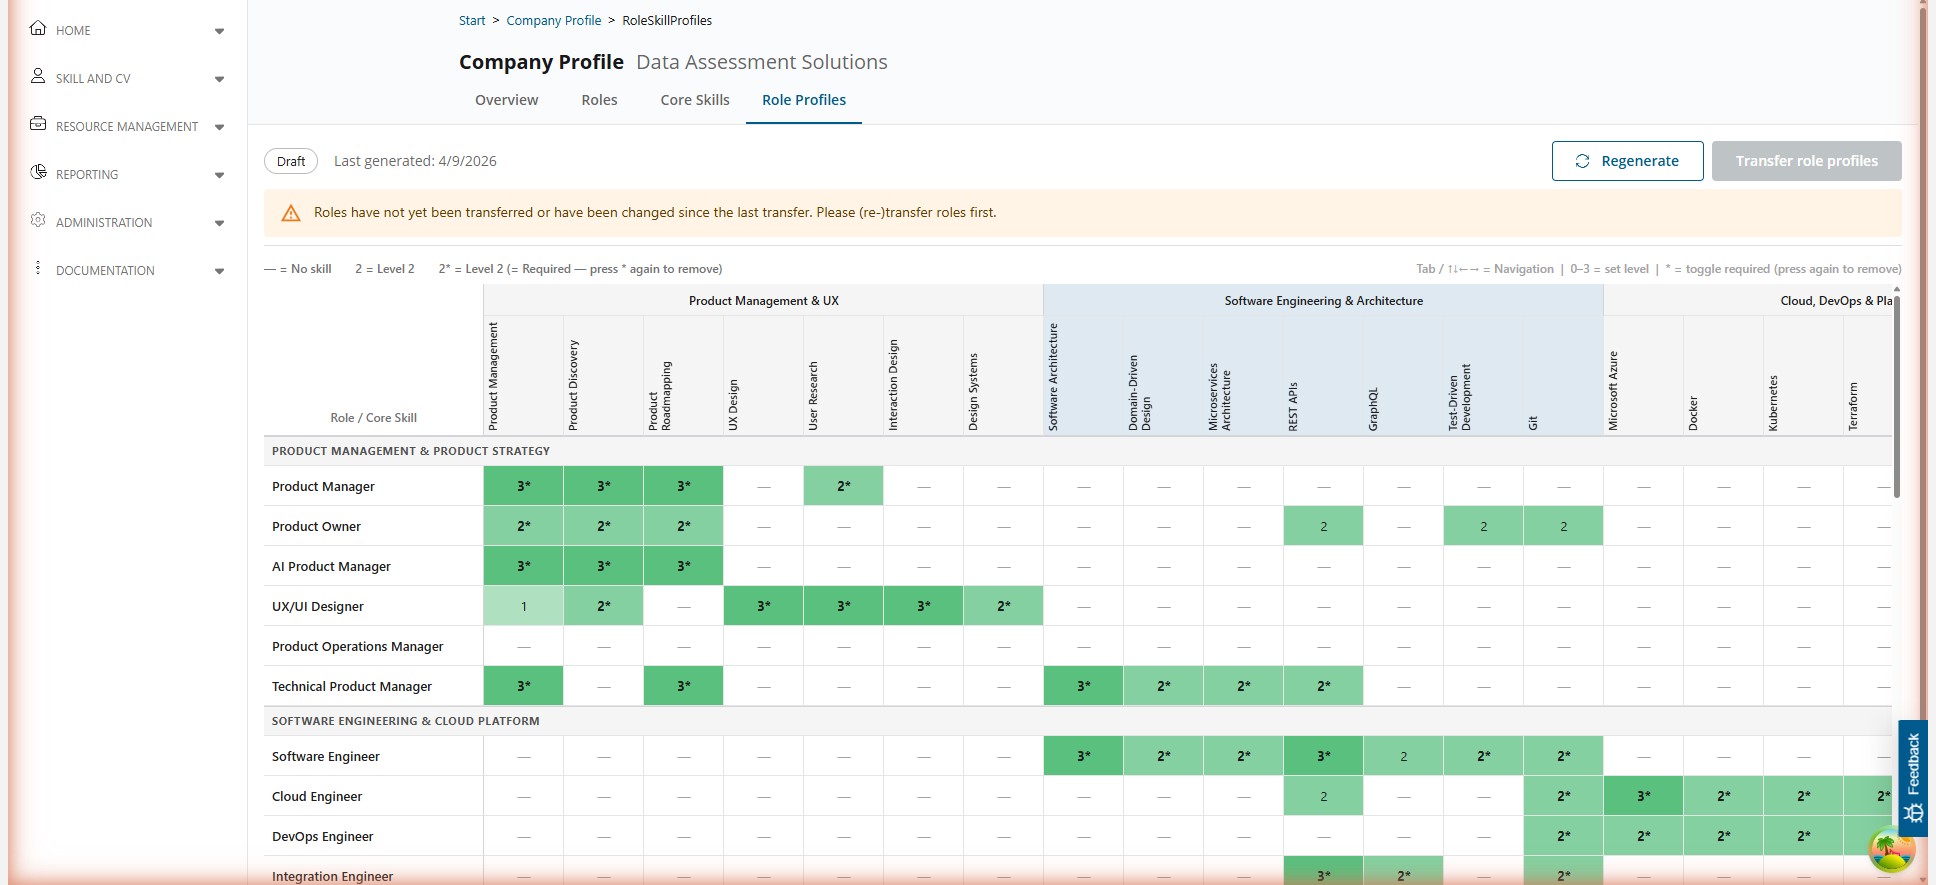Click the Product Operations Manager row label
This screenshot has width=1936, height=885.
pyautogui.click(x=358, y=646)
